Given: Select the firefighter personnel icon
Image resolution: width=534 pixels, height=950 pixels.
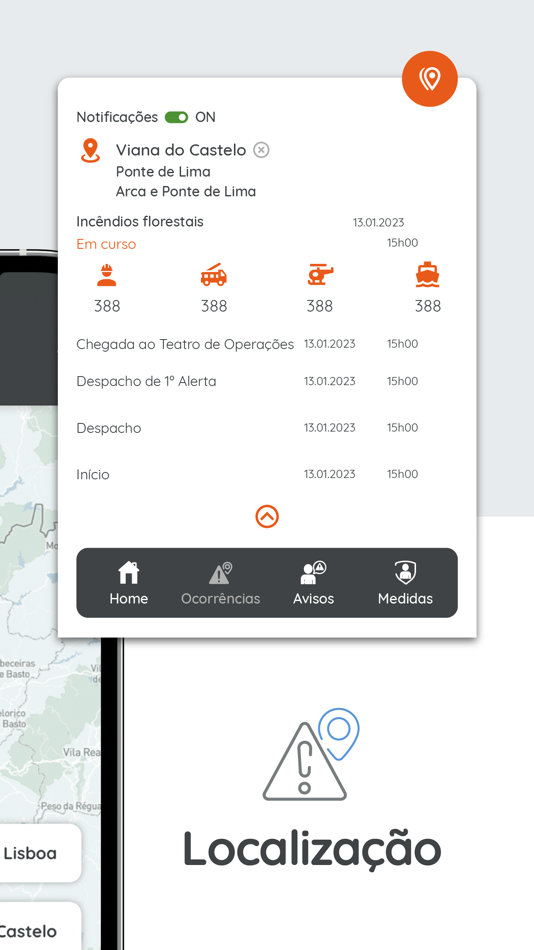Looking at the screenshot, I should point(107,275).
